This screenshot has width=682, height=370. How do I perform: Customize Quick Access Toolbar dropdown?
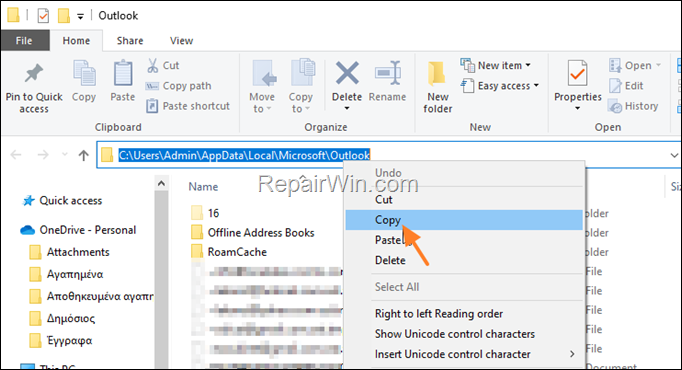coord(80,17)
